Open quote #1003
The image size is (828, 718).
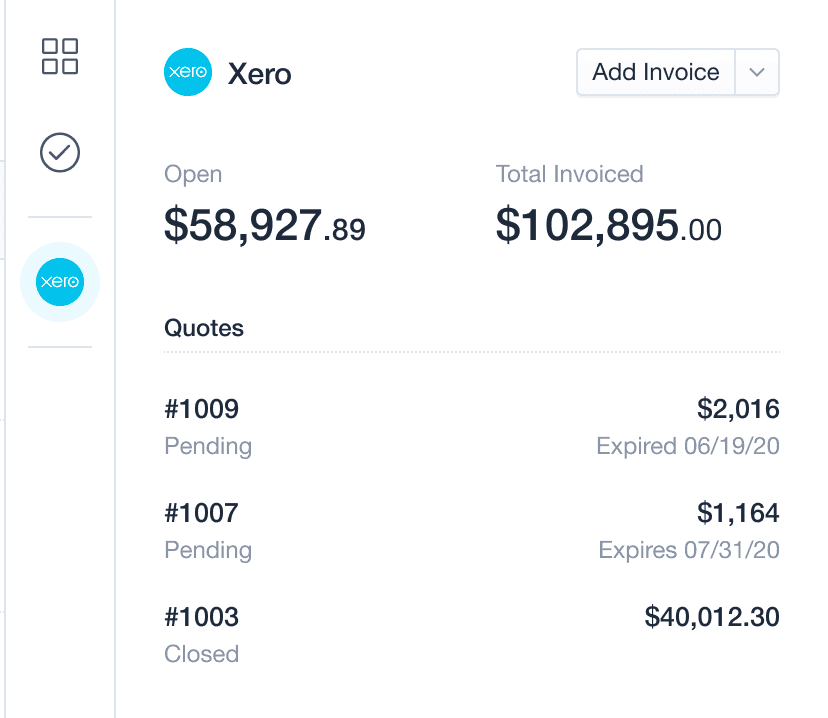pyautogui.click(x=201, y=617)
